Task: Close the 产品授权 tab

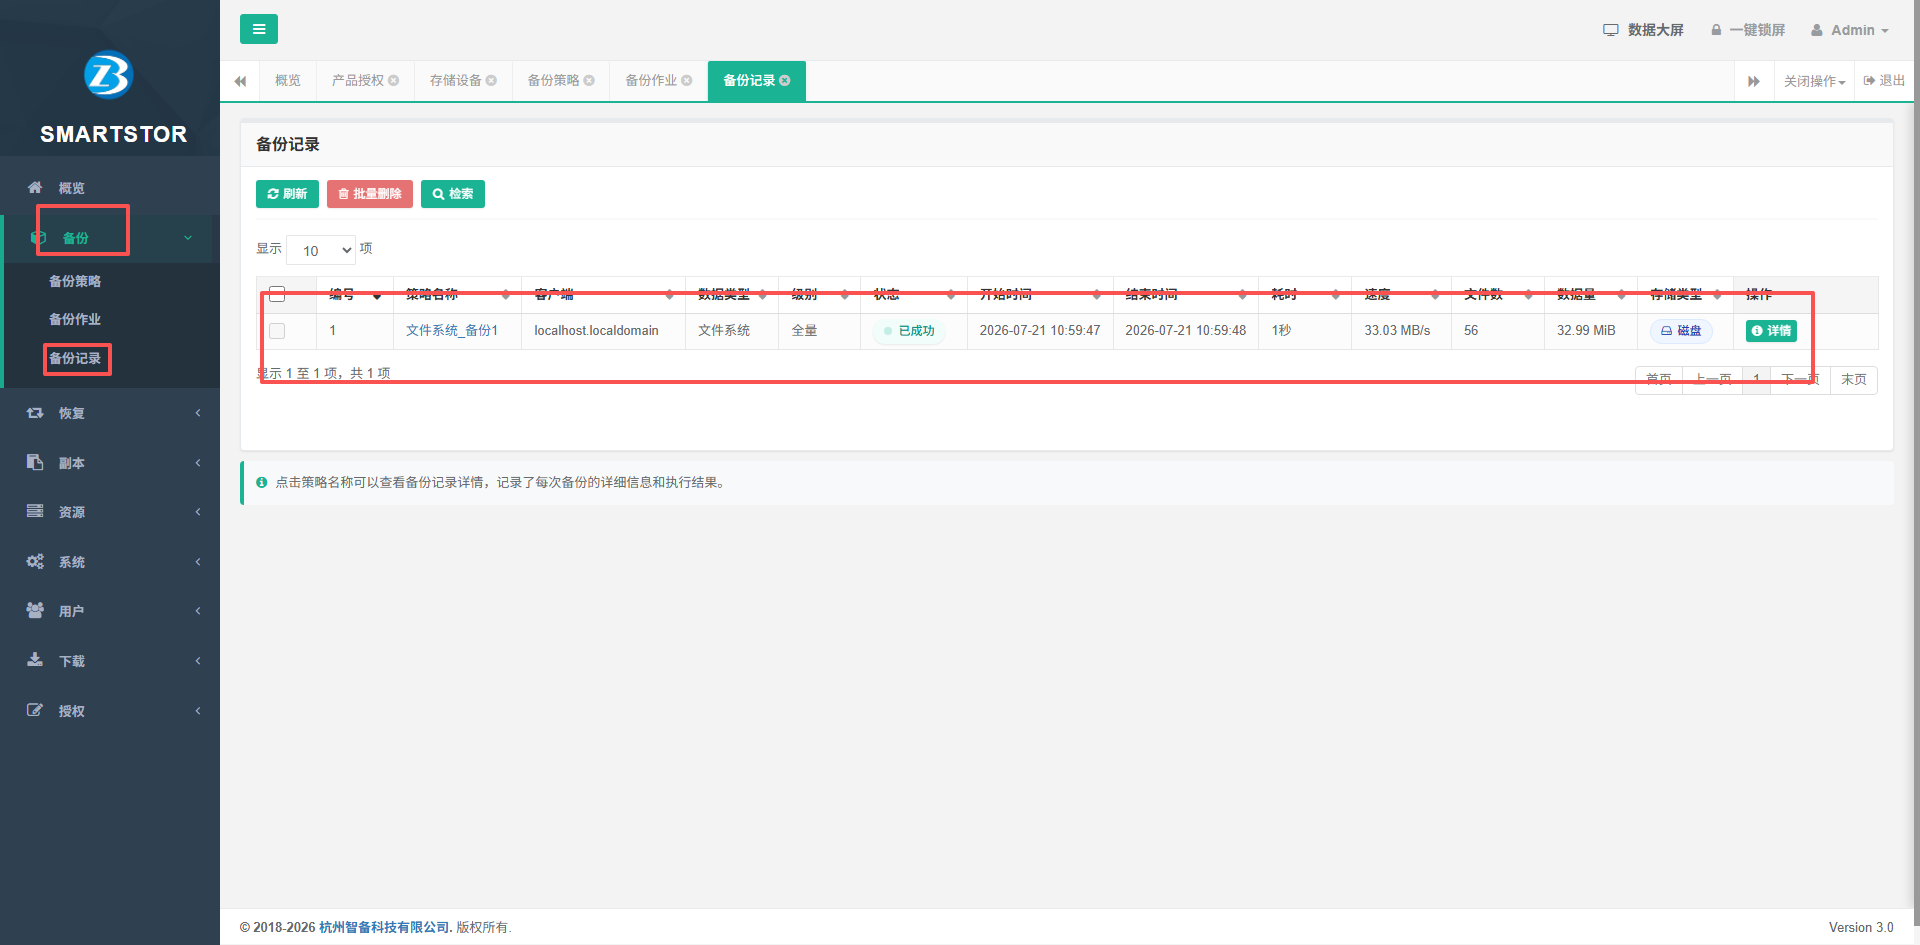Action: click(x=394, y=81)
